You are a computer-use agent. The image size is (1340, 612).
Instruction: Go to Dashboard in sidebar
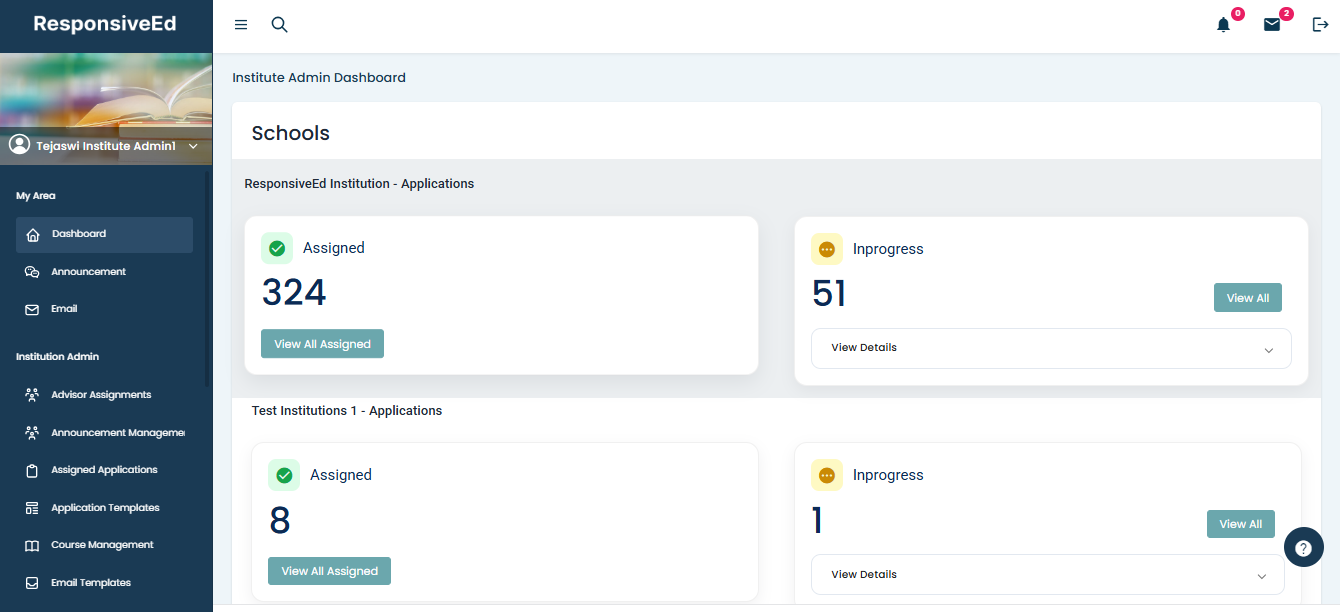pos(104,234)
